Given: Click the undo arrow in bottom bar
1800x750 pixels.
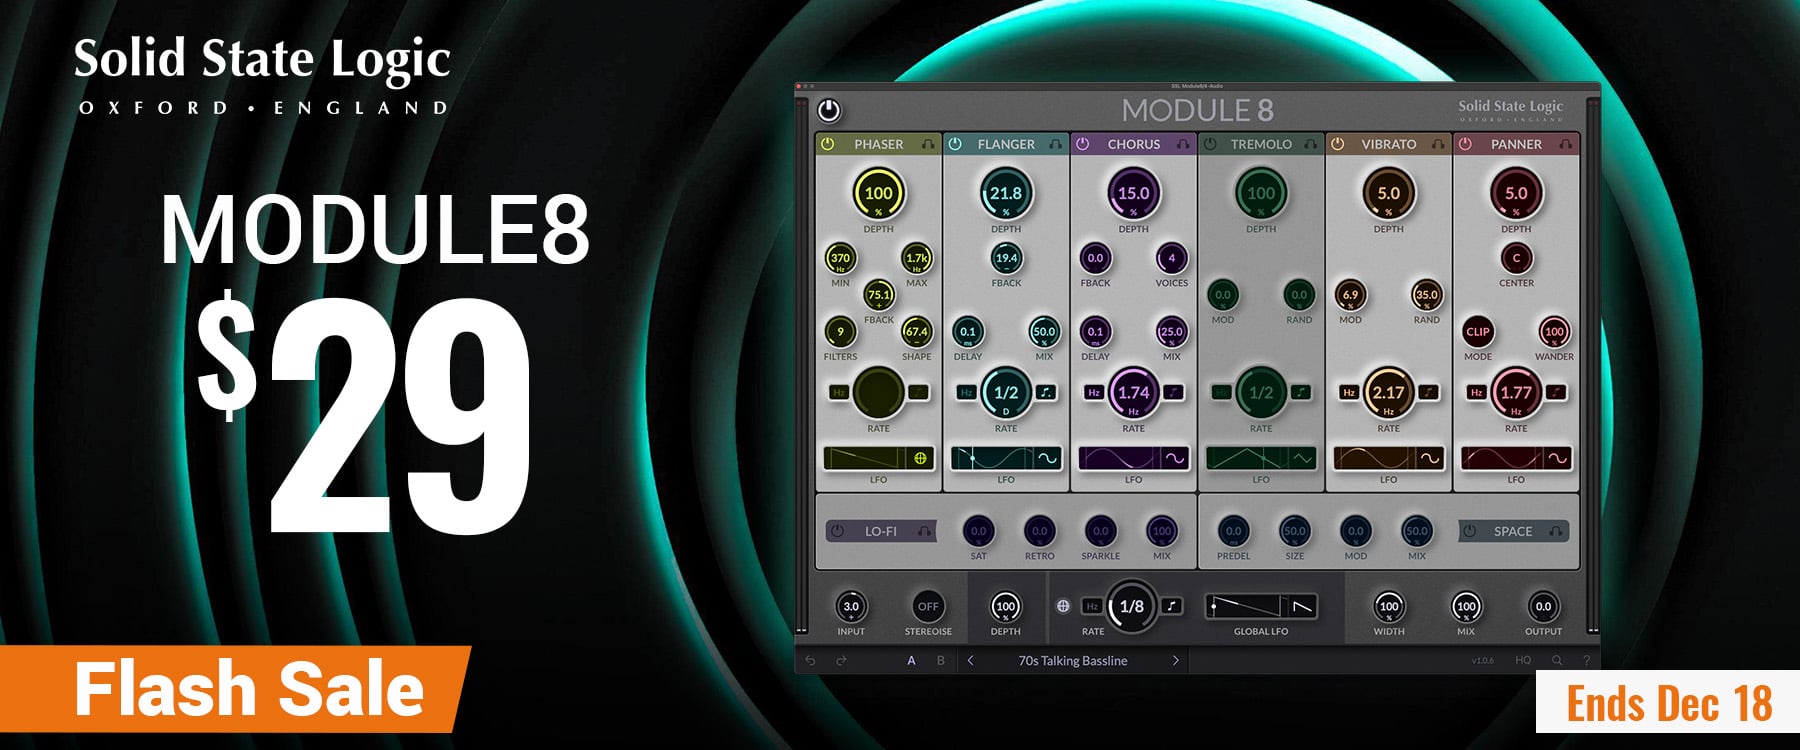Looking at the screenshot, I should coord(811,661).
